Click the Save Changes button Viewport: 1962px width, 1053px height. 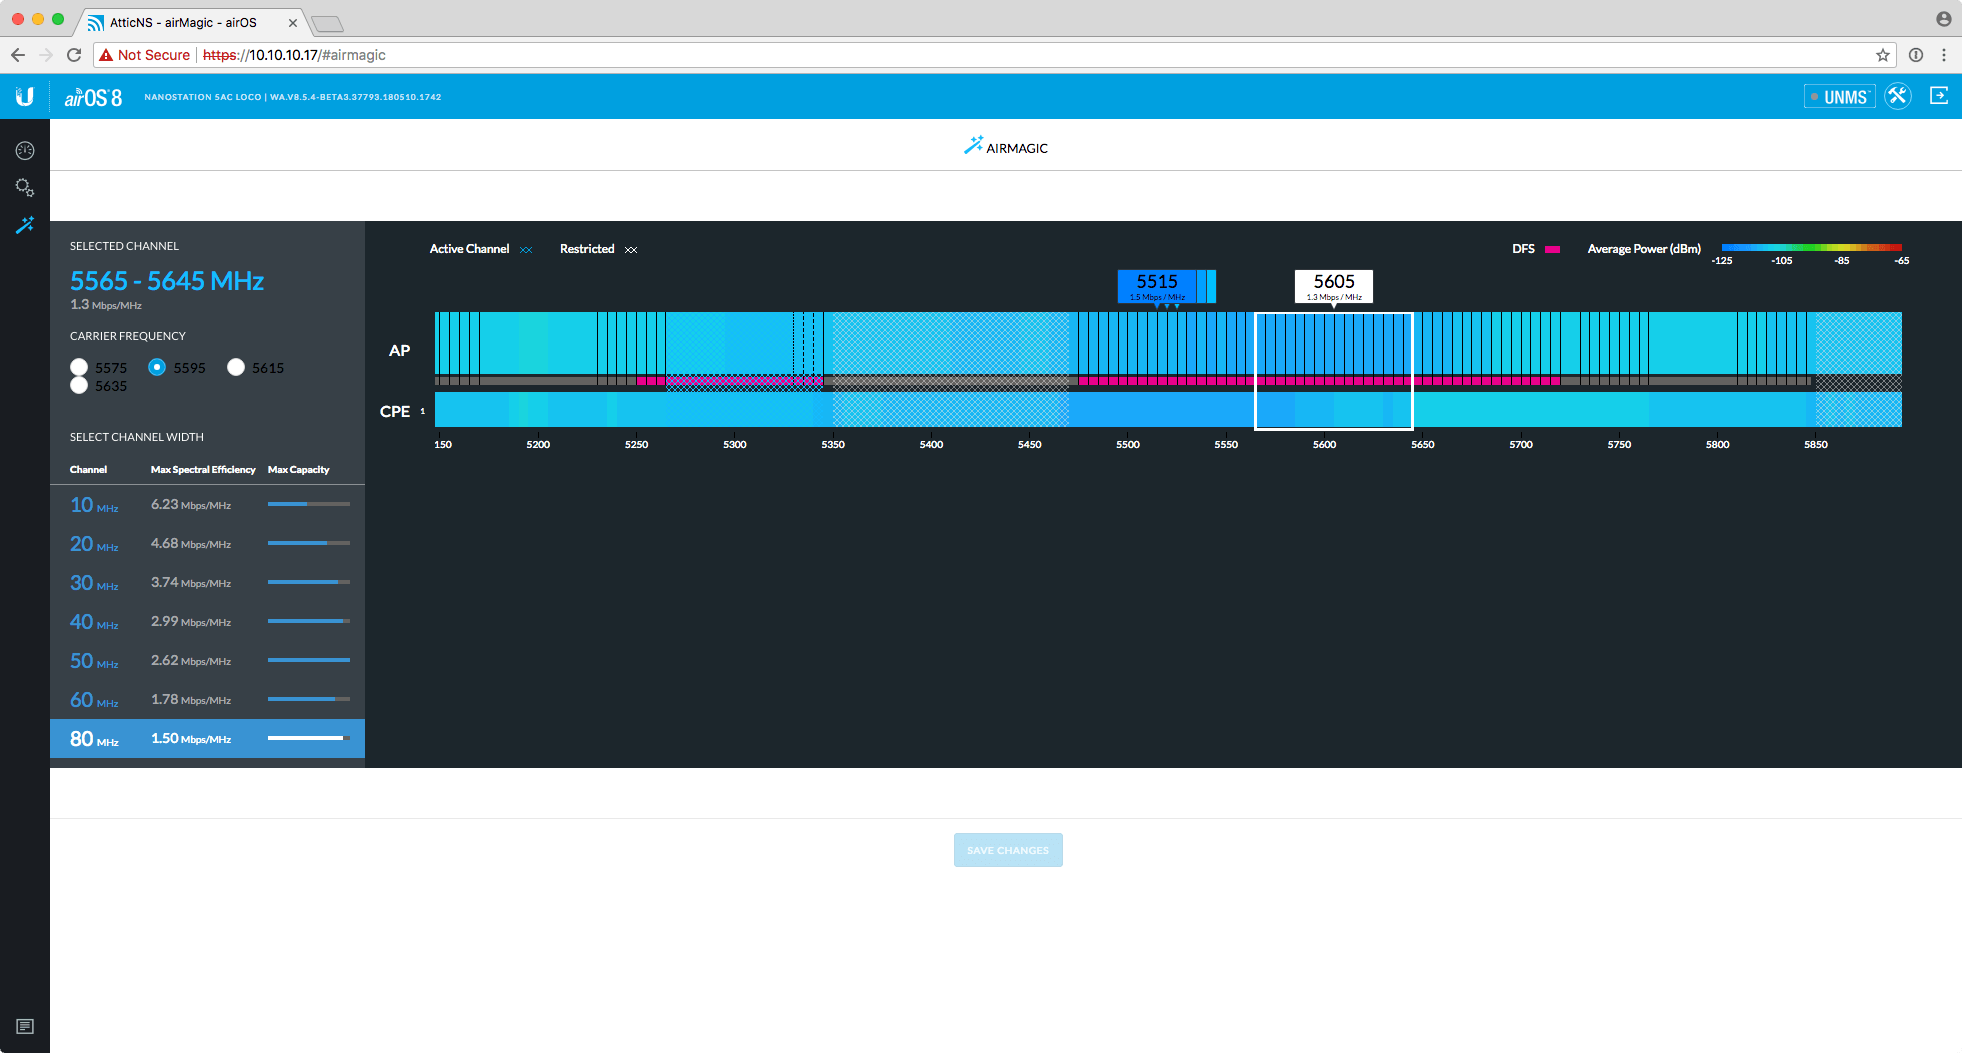1008,850
